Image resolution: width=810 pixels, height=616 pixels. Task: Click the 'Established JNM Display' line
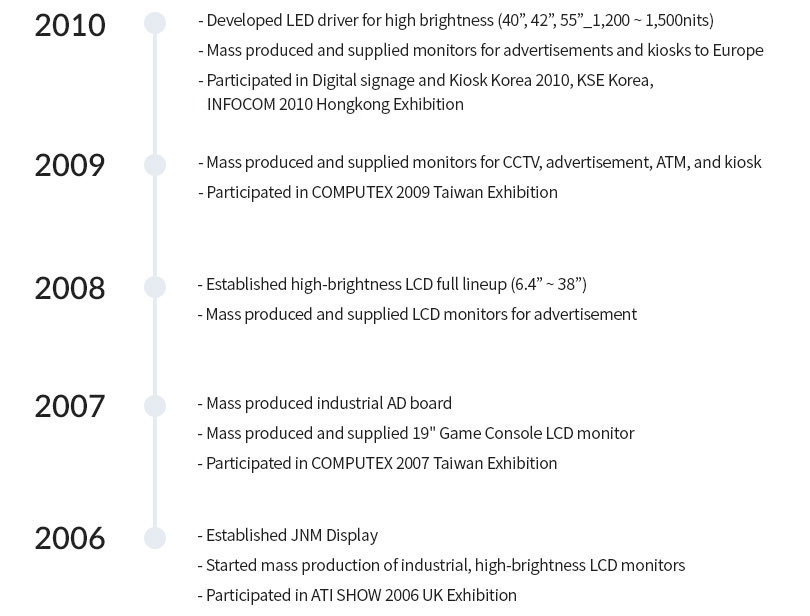tap(288, 535)
